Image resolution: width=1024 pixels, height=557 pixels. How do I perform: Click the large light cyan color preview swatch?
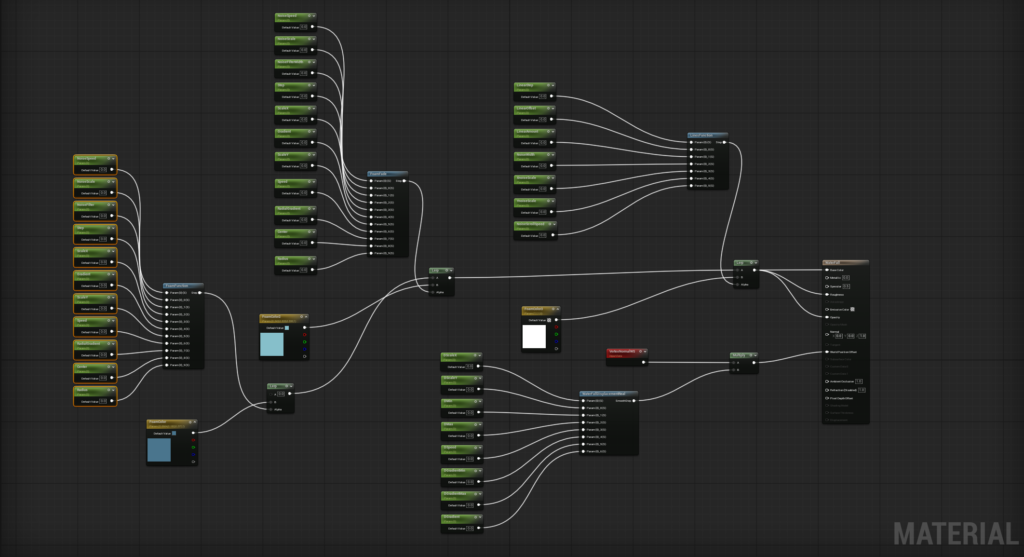[272, 345]
